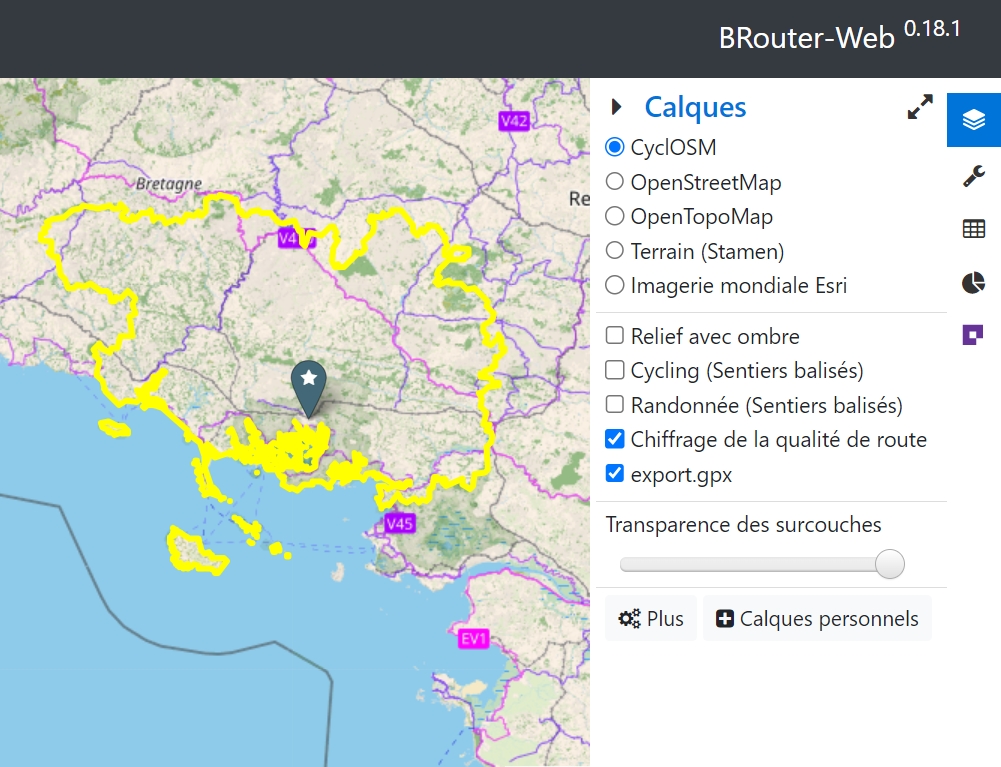Screen dimensions: 1001x767
Task: Click the V45 cycle route badge
Action: pyautogui.click(x=400, y=523)
